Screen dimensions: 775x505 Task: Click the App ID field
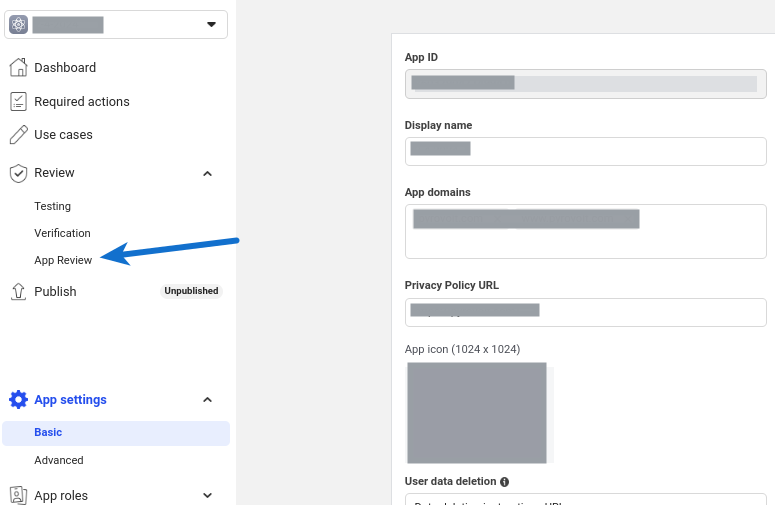click(x=585, y=84)
